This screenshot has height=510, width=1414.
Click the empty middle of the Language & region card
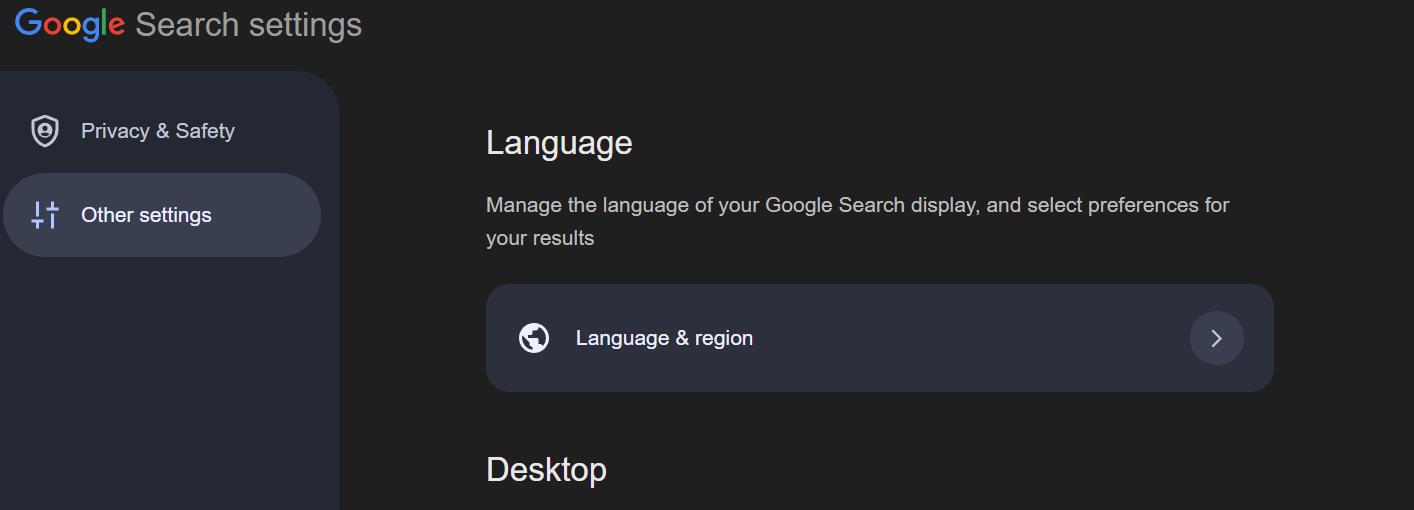[970, 338]
